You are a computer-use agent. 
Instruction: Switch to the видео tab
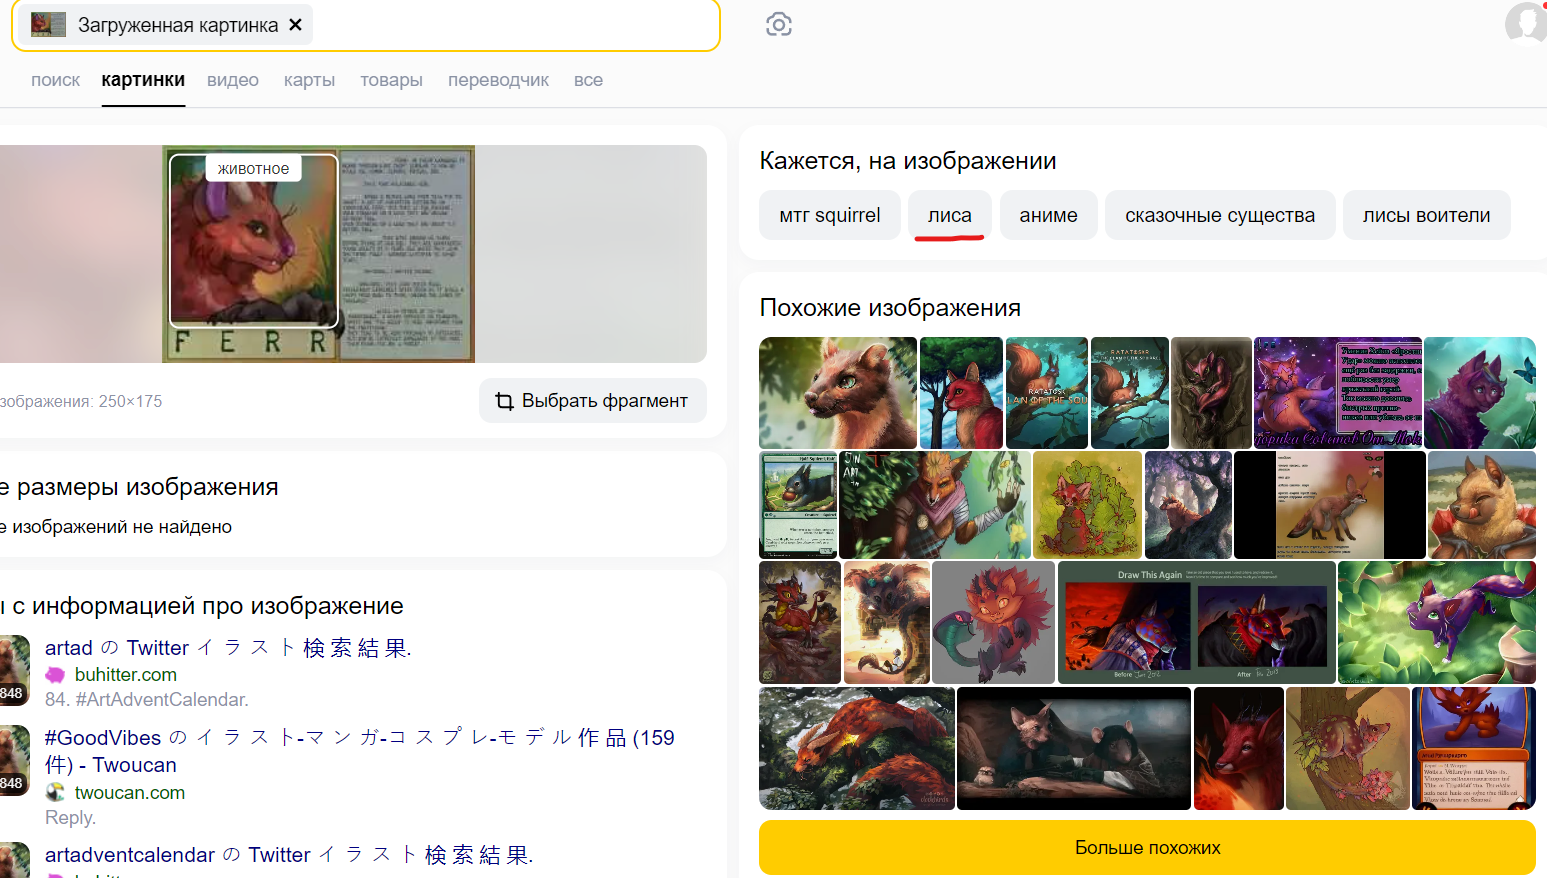233,80
